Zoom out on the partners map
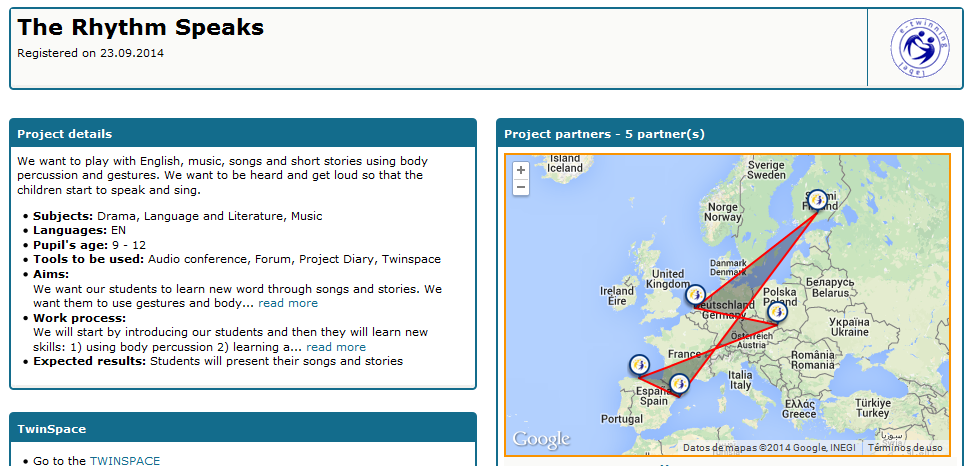 [x=521, y=187]
